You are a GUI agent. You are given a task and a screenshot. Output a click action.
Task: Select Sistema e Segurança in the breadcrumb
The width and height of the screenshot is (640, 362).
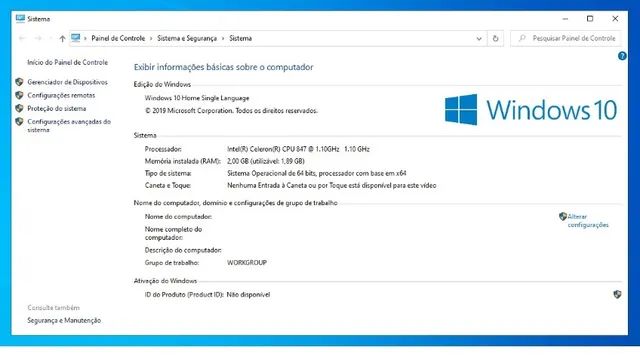[x=187, y=38]
